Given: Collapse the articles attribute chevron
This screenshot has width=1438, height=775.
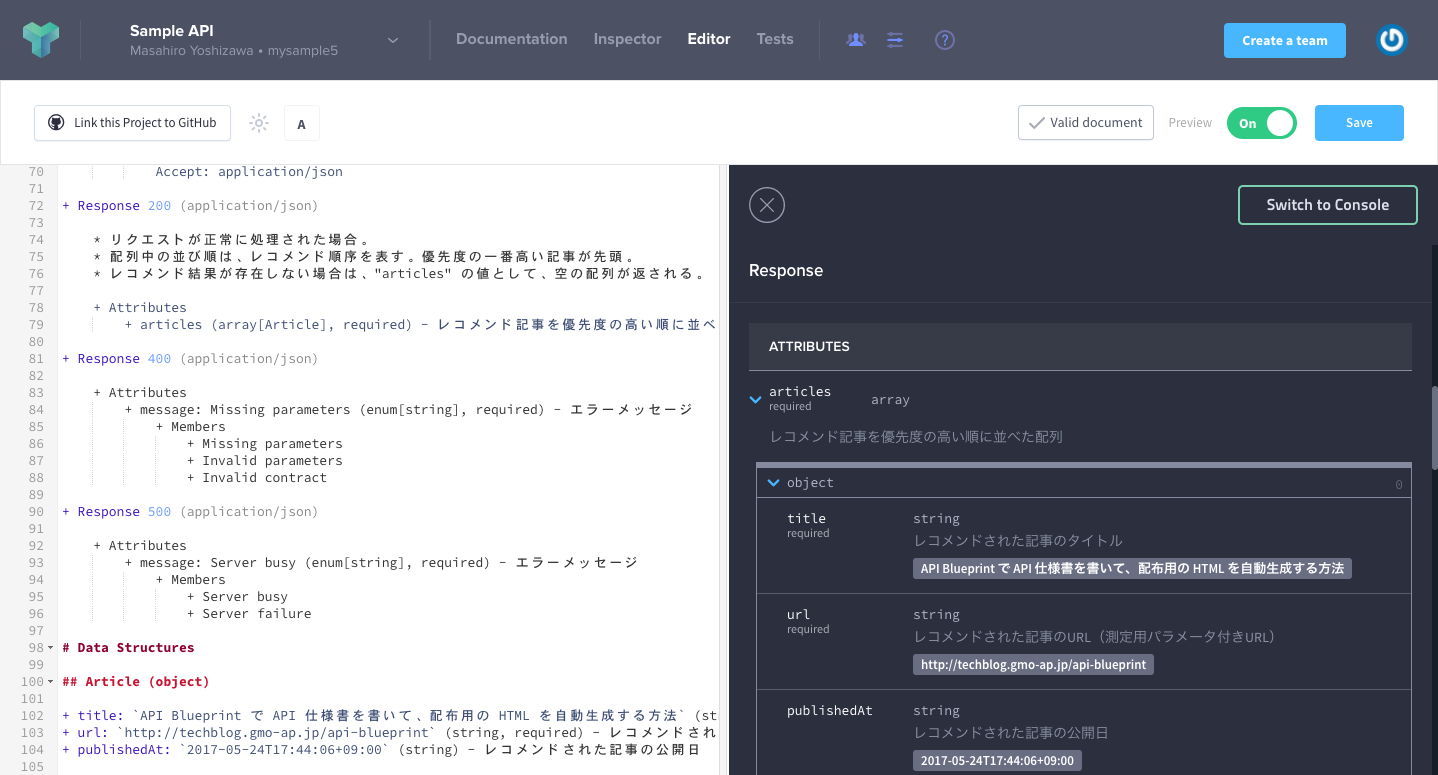Looking at the screenshot, I should click(756, 400).
